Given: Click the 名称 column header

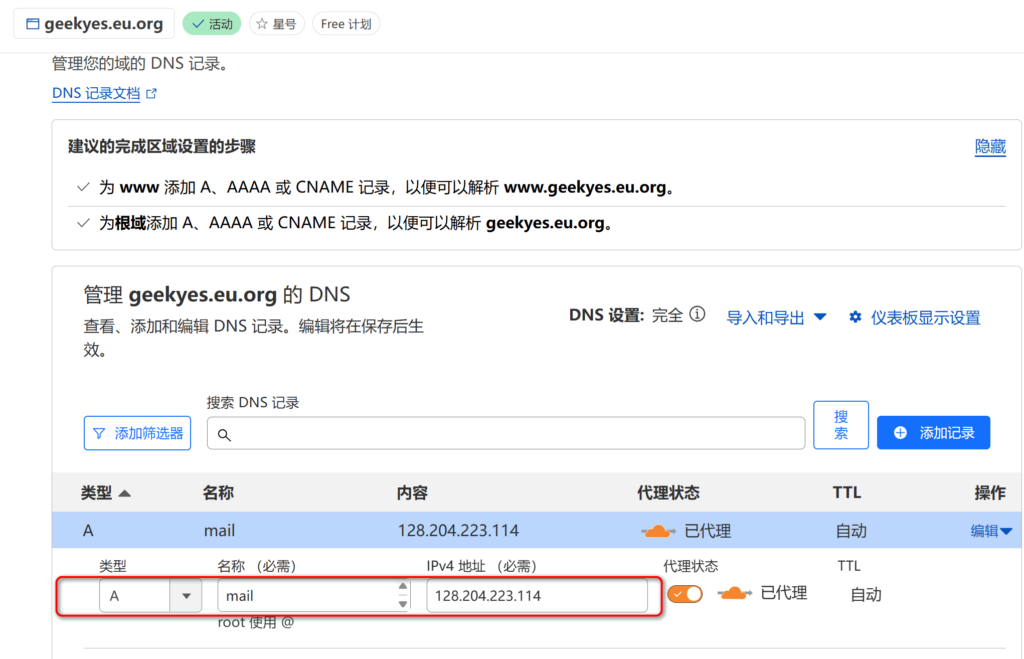Looking at the screenshot, I should pyautogui.click(x=218, y=493).
